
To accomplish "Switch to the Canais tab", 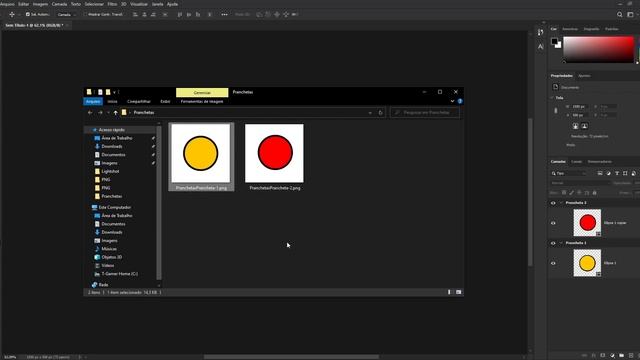I will coord(576,162).
